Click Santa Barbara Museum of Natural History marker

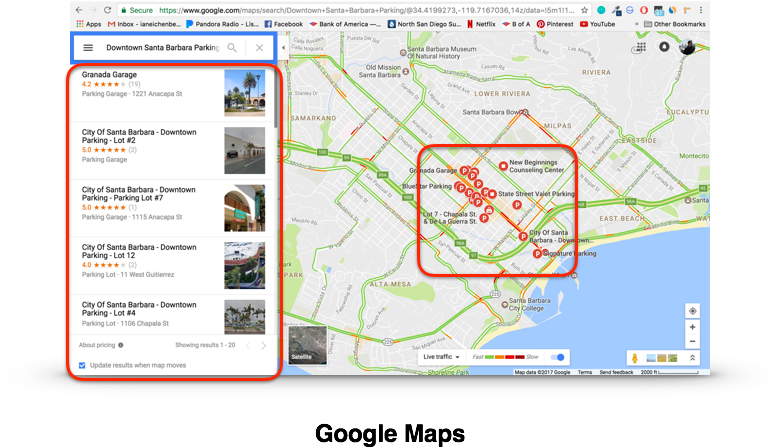403,52
